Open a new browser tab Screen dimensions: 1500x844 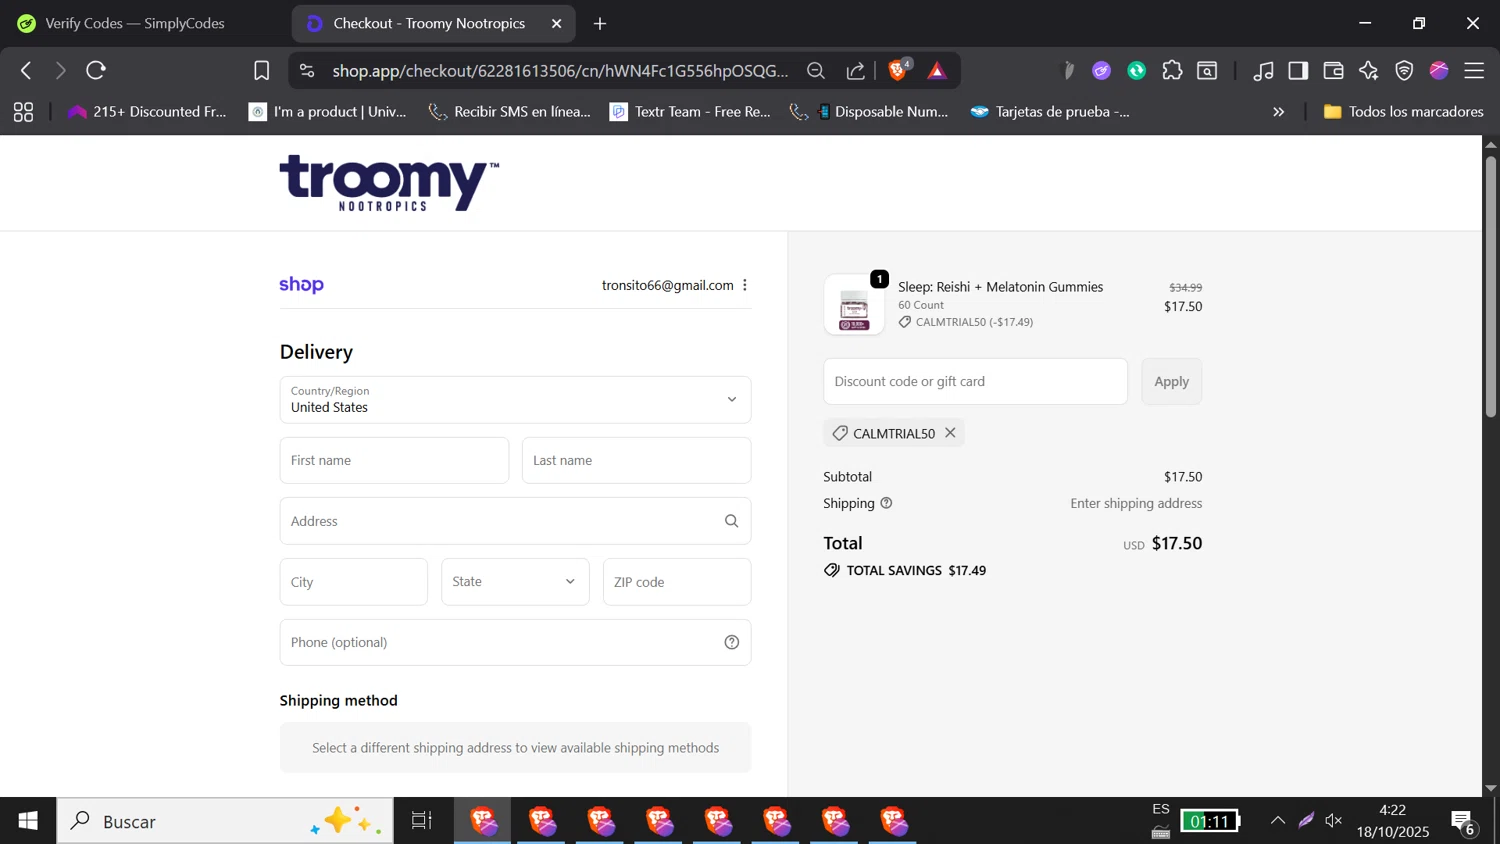click(x=600, y=24)
